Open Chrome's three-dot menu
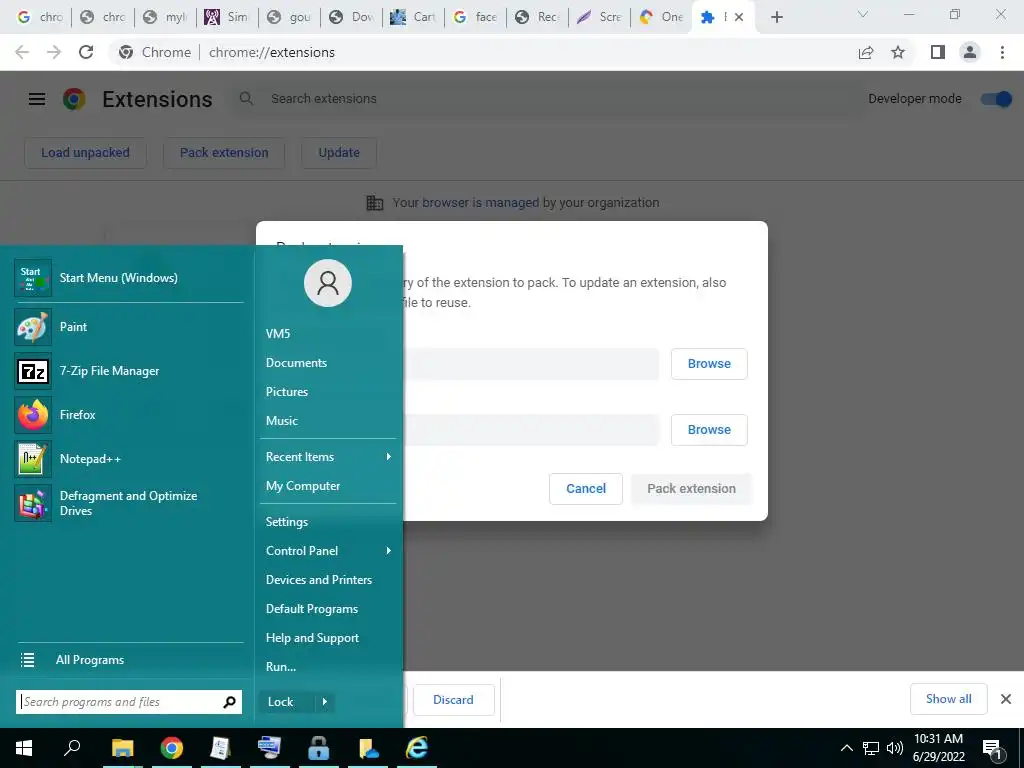The height and width of the screenshot is (768, 1024). point(1002,52)
